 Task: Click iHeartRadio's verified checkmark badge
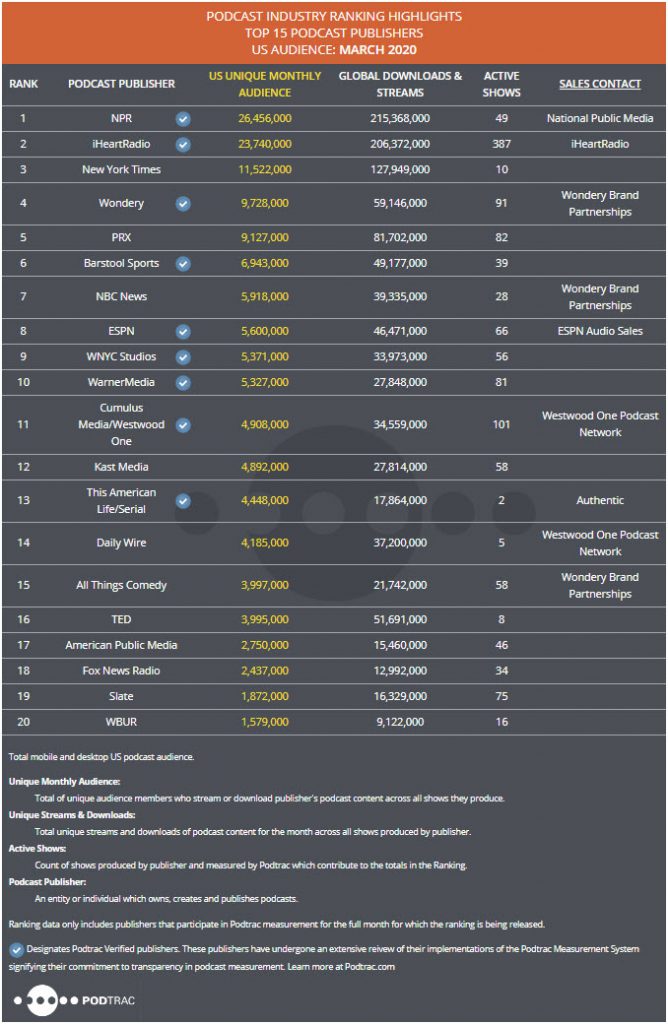pos(183,144)
